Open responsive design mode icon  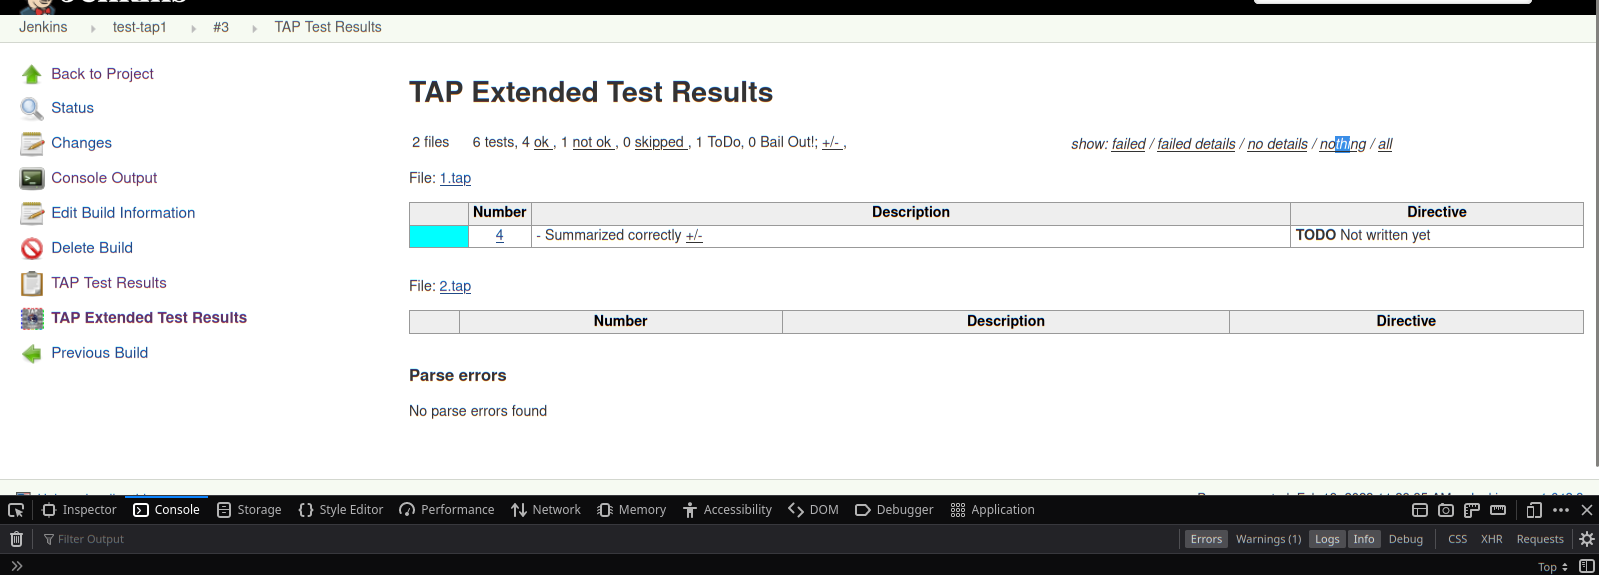(1534, 510)
